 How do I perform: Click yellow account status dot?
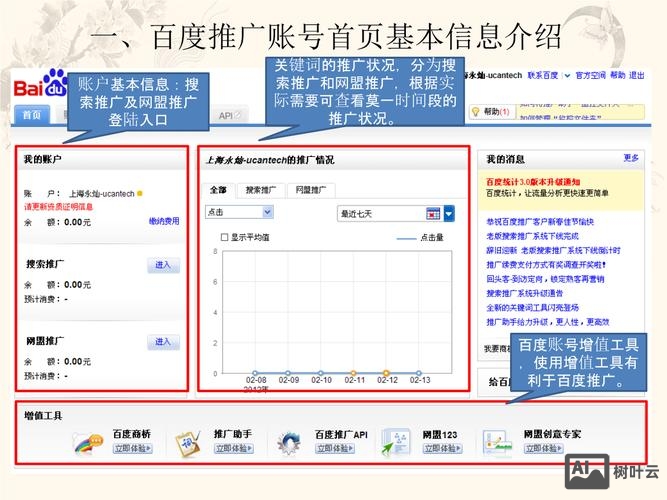coord(140,194)
